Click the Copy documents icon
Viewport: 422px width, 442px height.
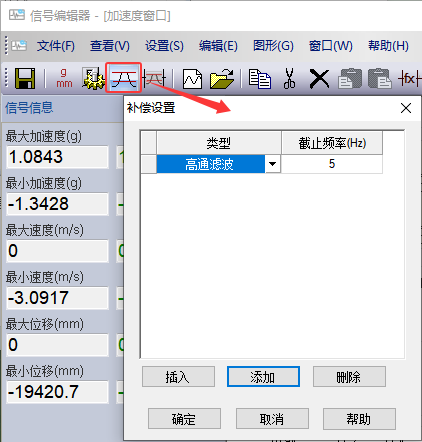(x=260, y=79)
